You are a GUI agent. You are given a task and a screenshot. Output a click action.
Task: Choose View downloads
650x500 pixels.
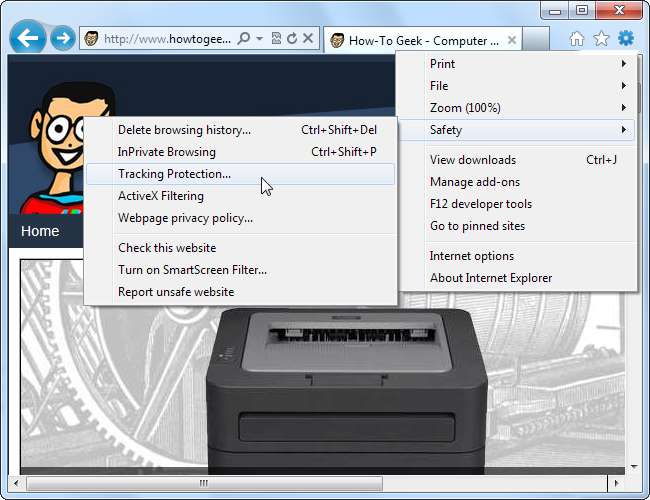coord(517,160)
